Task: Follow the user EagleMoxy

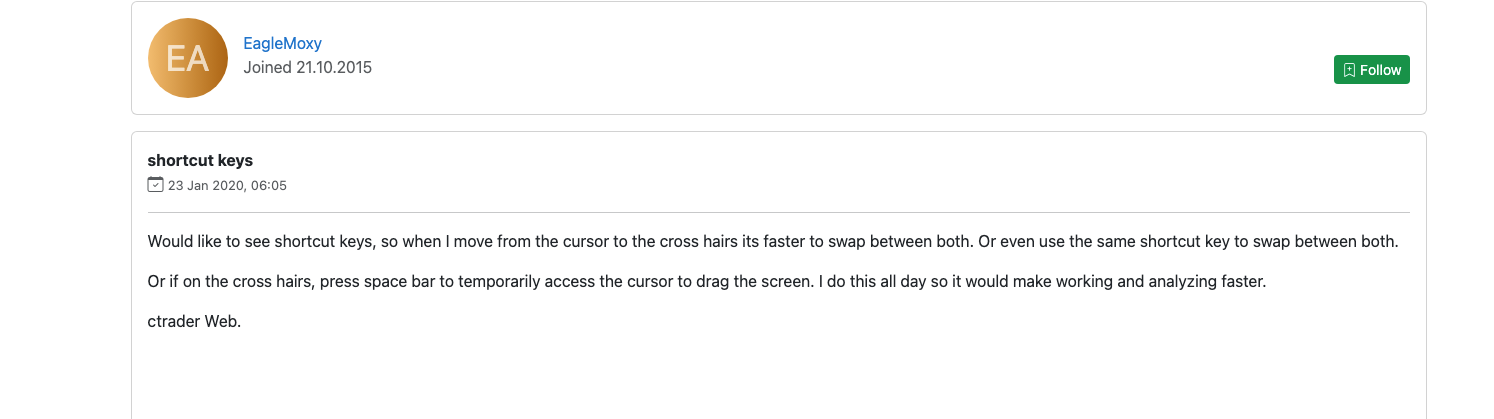Action: pyautogui.click(x=1371, y=70)
